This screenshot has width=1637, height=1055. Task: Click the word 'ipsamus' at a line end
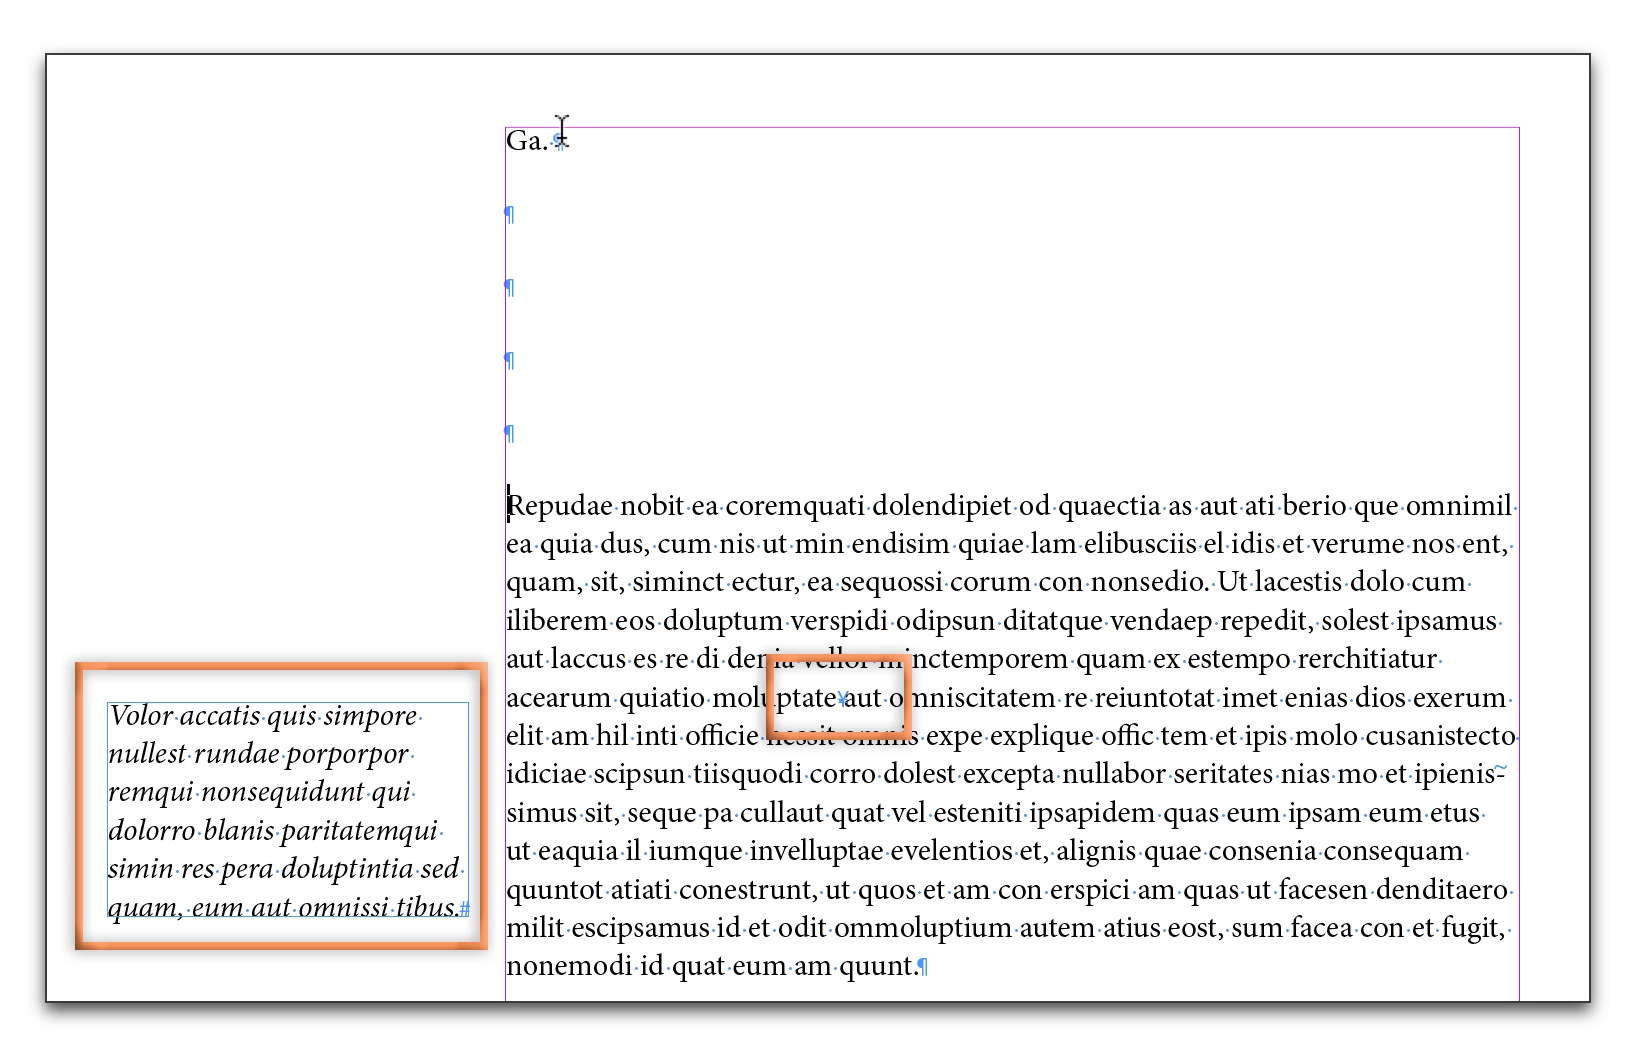(1447, 621)
